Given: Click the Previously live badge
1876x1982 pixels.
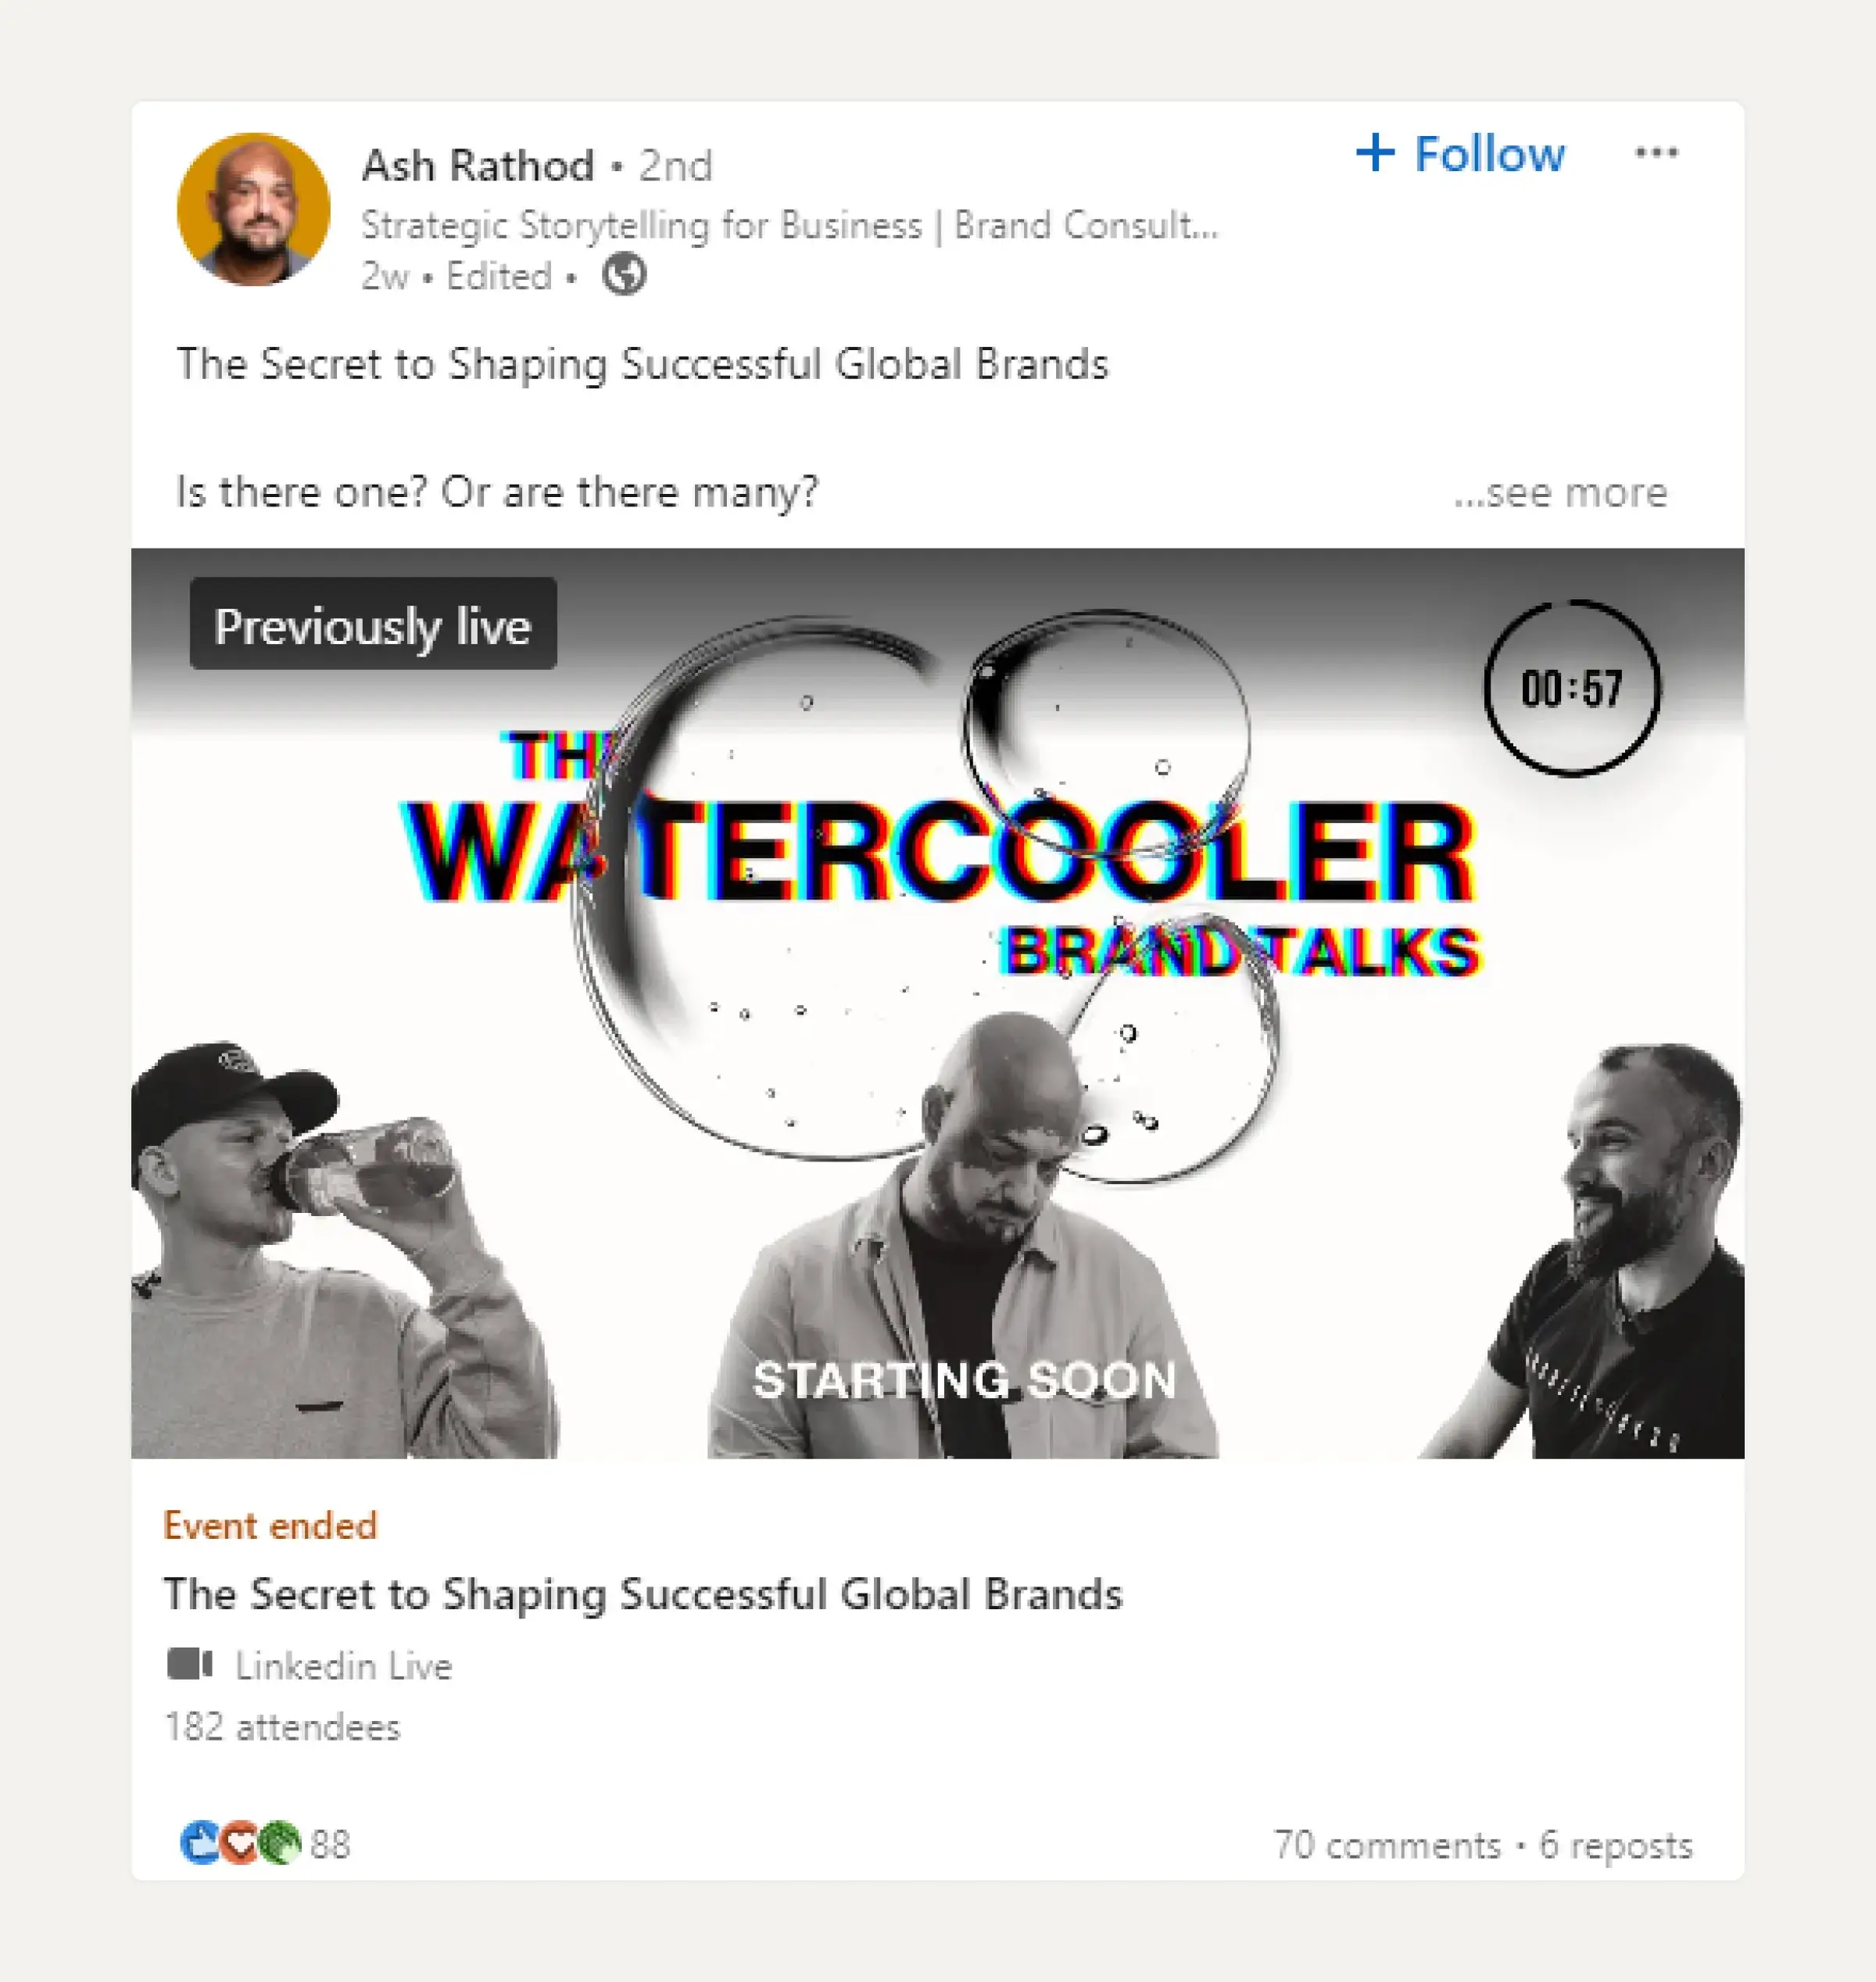Looking at the screenshot, I should click(374, 626).
